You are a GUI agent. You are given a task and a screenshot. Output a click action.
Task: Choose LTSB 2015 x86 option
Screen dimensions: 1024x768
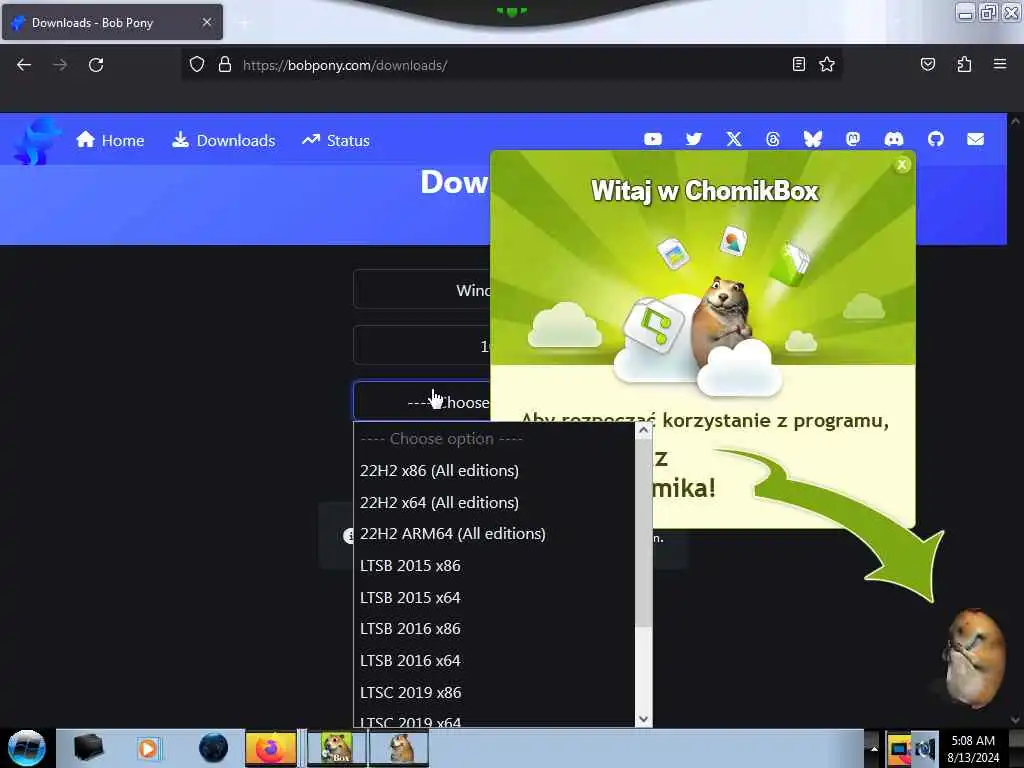coord(494,566)
